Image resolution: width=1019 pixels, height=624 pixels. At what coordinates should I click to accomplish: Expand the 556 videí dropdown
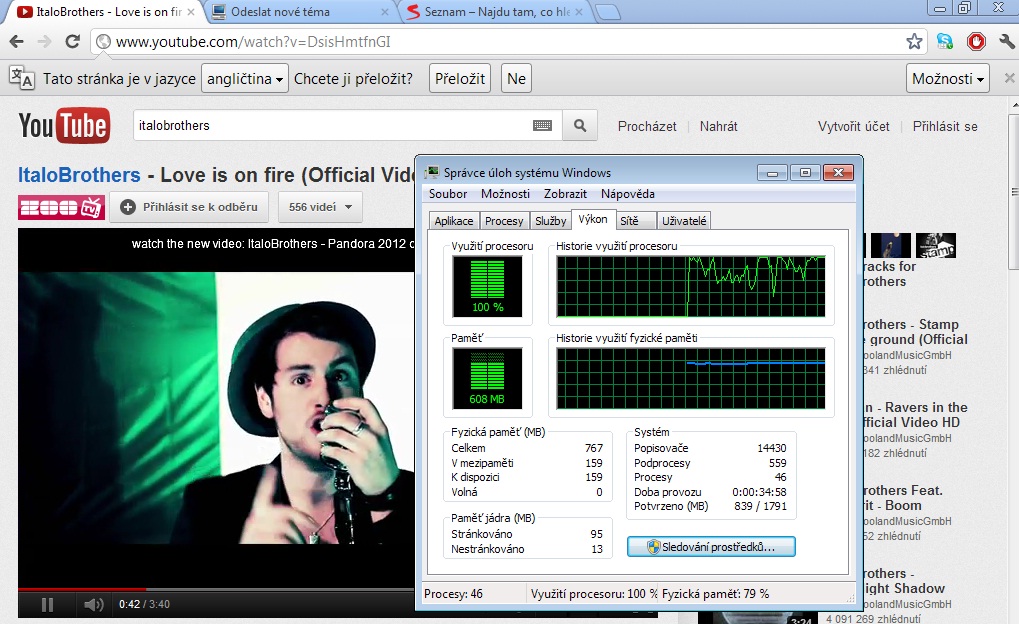(x=320, y=207)
